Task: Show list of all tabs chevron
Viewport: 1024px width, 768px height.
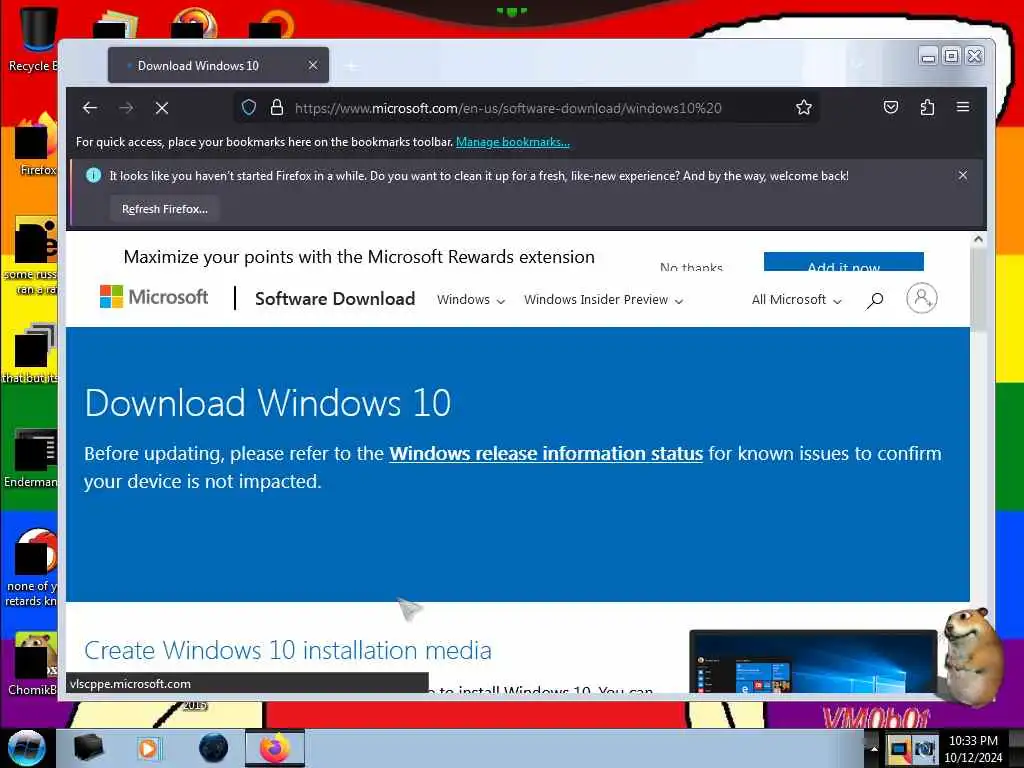Action: (857, 64)
